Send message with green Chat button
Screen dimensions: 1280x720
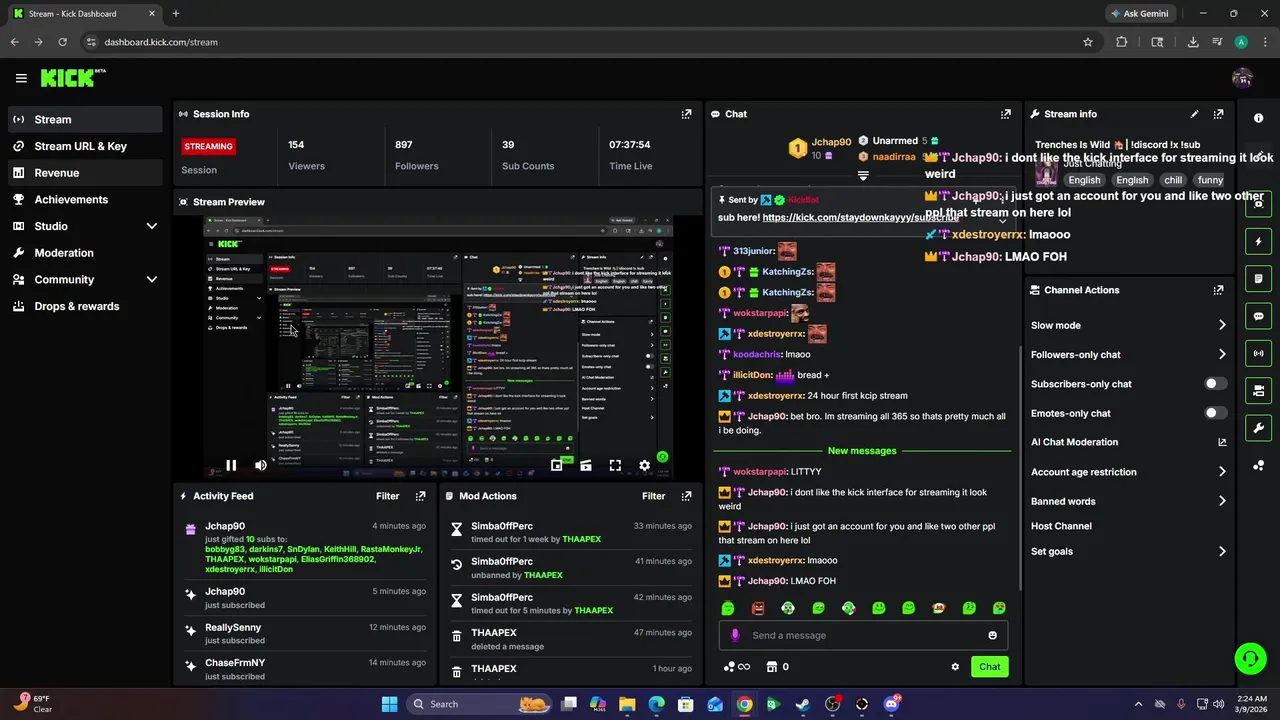pos(989,667)
